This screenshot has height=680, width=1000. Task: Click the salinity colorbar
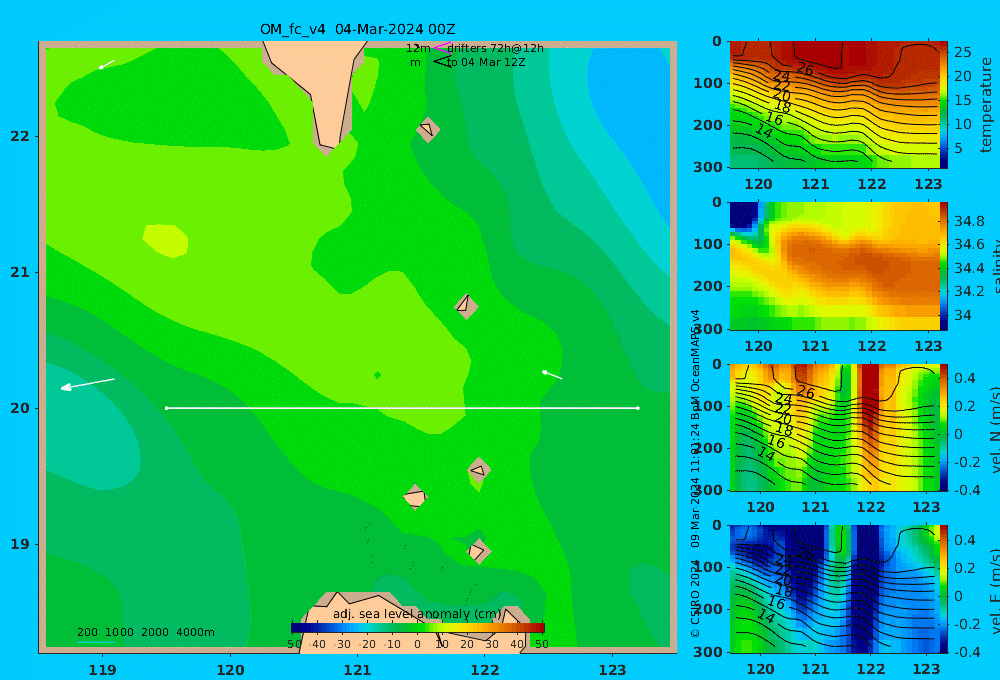click(x=944, y=266)
